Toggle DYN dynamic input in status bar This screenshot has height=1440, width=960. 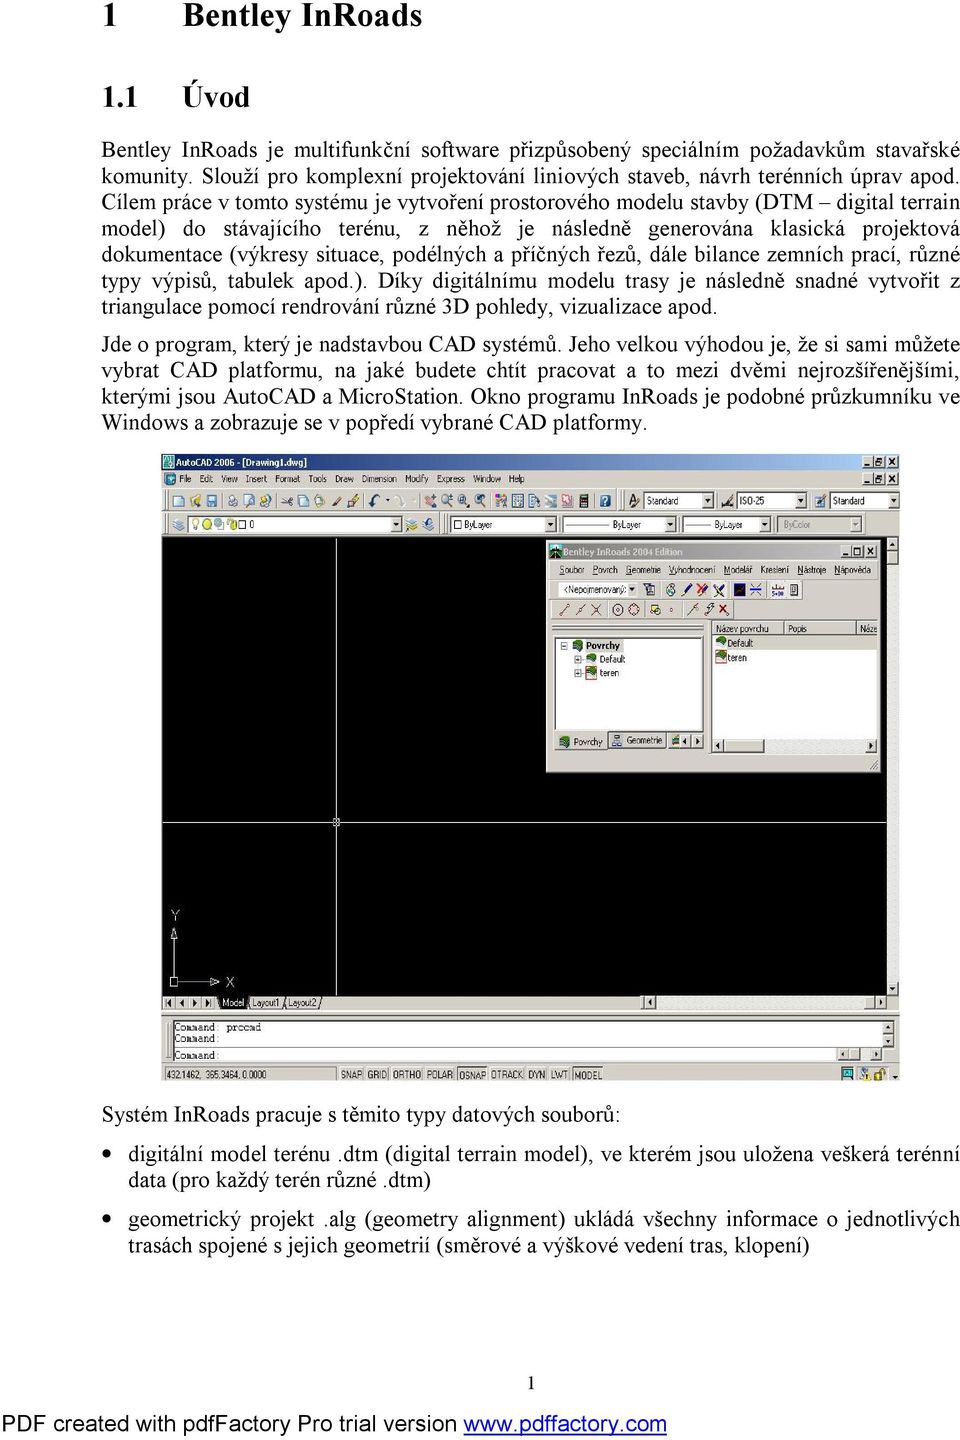pyautogui.click(x=537, y=1075)
